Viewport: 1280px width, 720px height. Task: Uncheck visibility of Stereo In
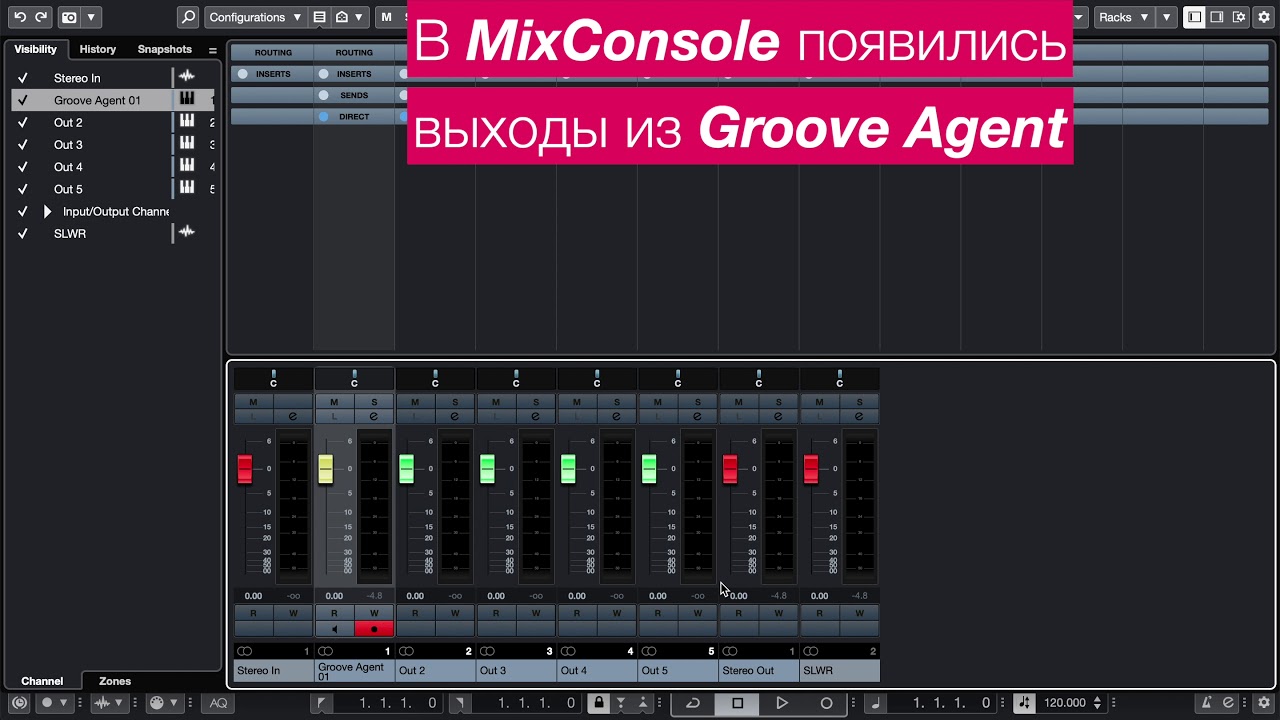point(22,78)
